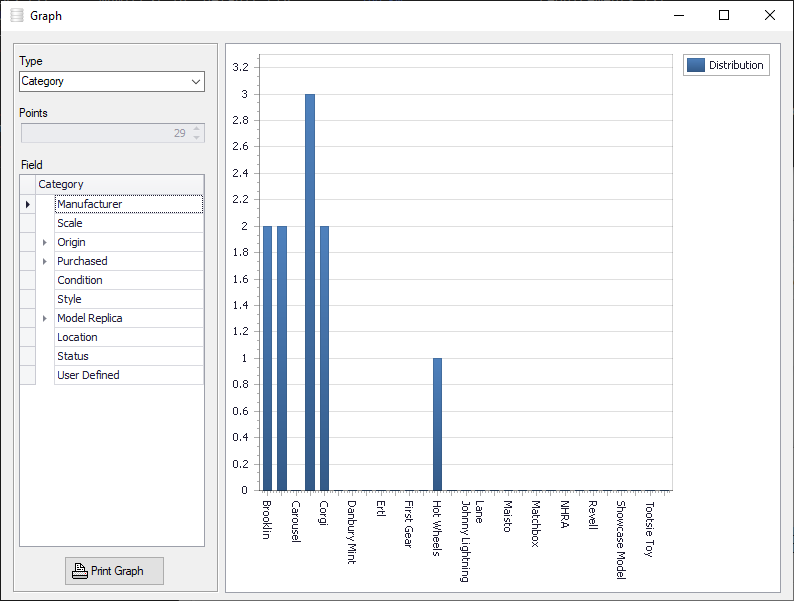
Task: Select the Manufacturer field row
Action: pyautogui.click(x=129, y=204)
